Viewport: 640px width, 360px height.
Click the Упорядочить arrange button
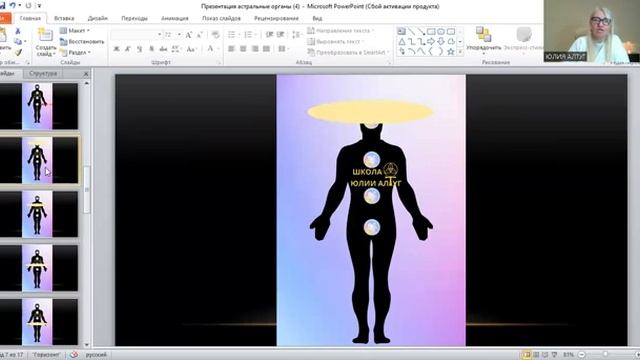coord(484,41)
